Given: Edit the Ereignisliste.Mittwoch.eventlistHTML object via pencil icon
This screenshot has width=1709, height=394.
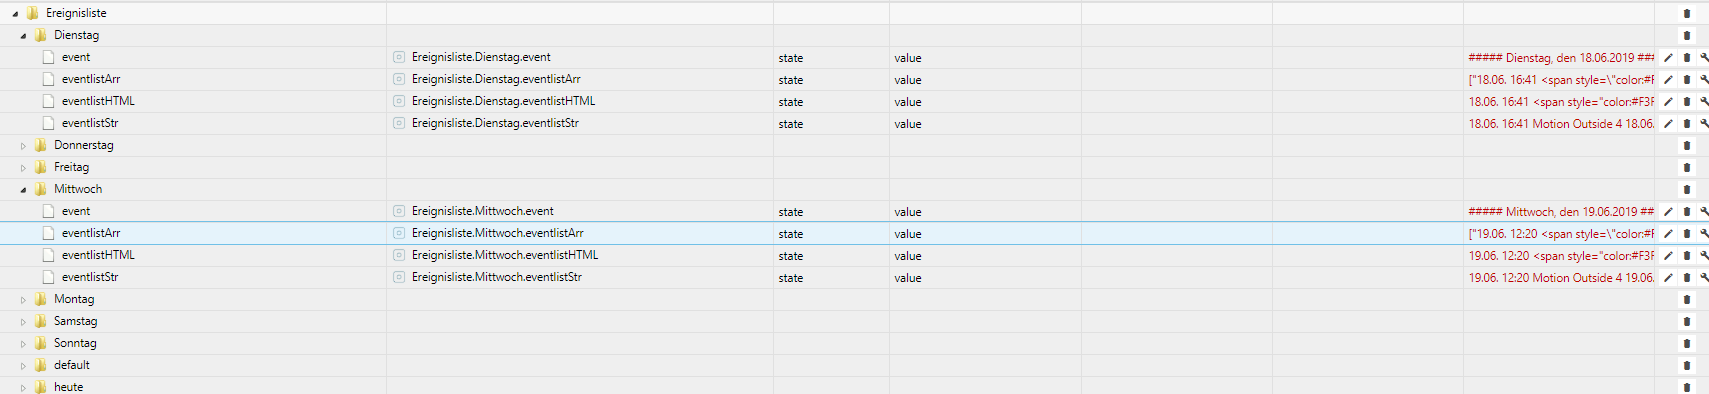Looking at the screenshot, I should pyautogui.click(x=1668, y=256).
